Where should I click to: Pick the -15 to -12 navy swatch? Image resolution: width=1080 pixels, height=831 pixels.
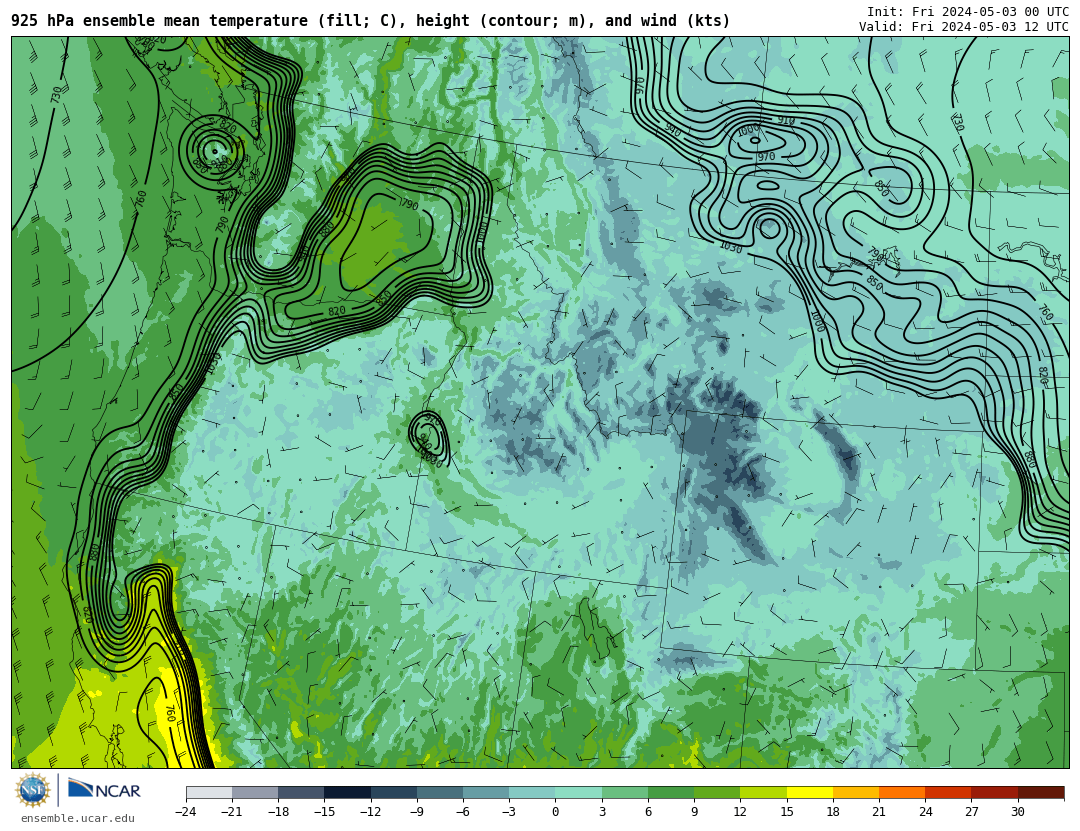point(347,792)
